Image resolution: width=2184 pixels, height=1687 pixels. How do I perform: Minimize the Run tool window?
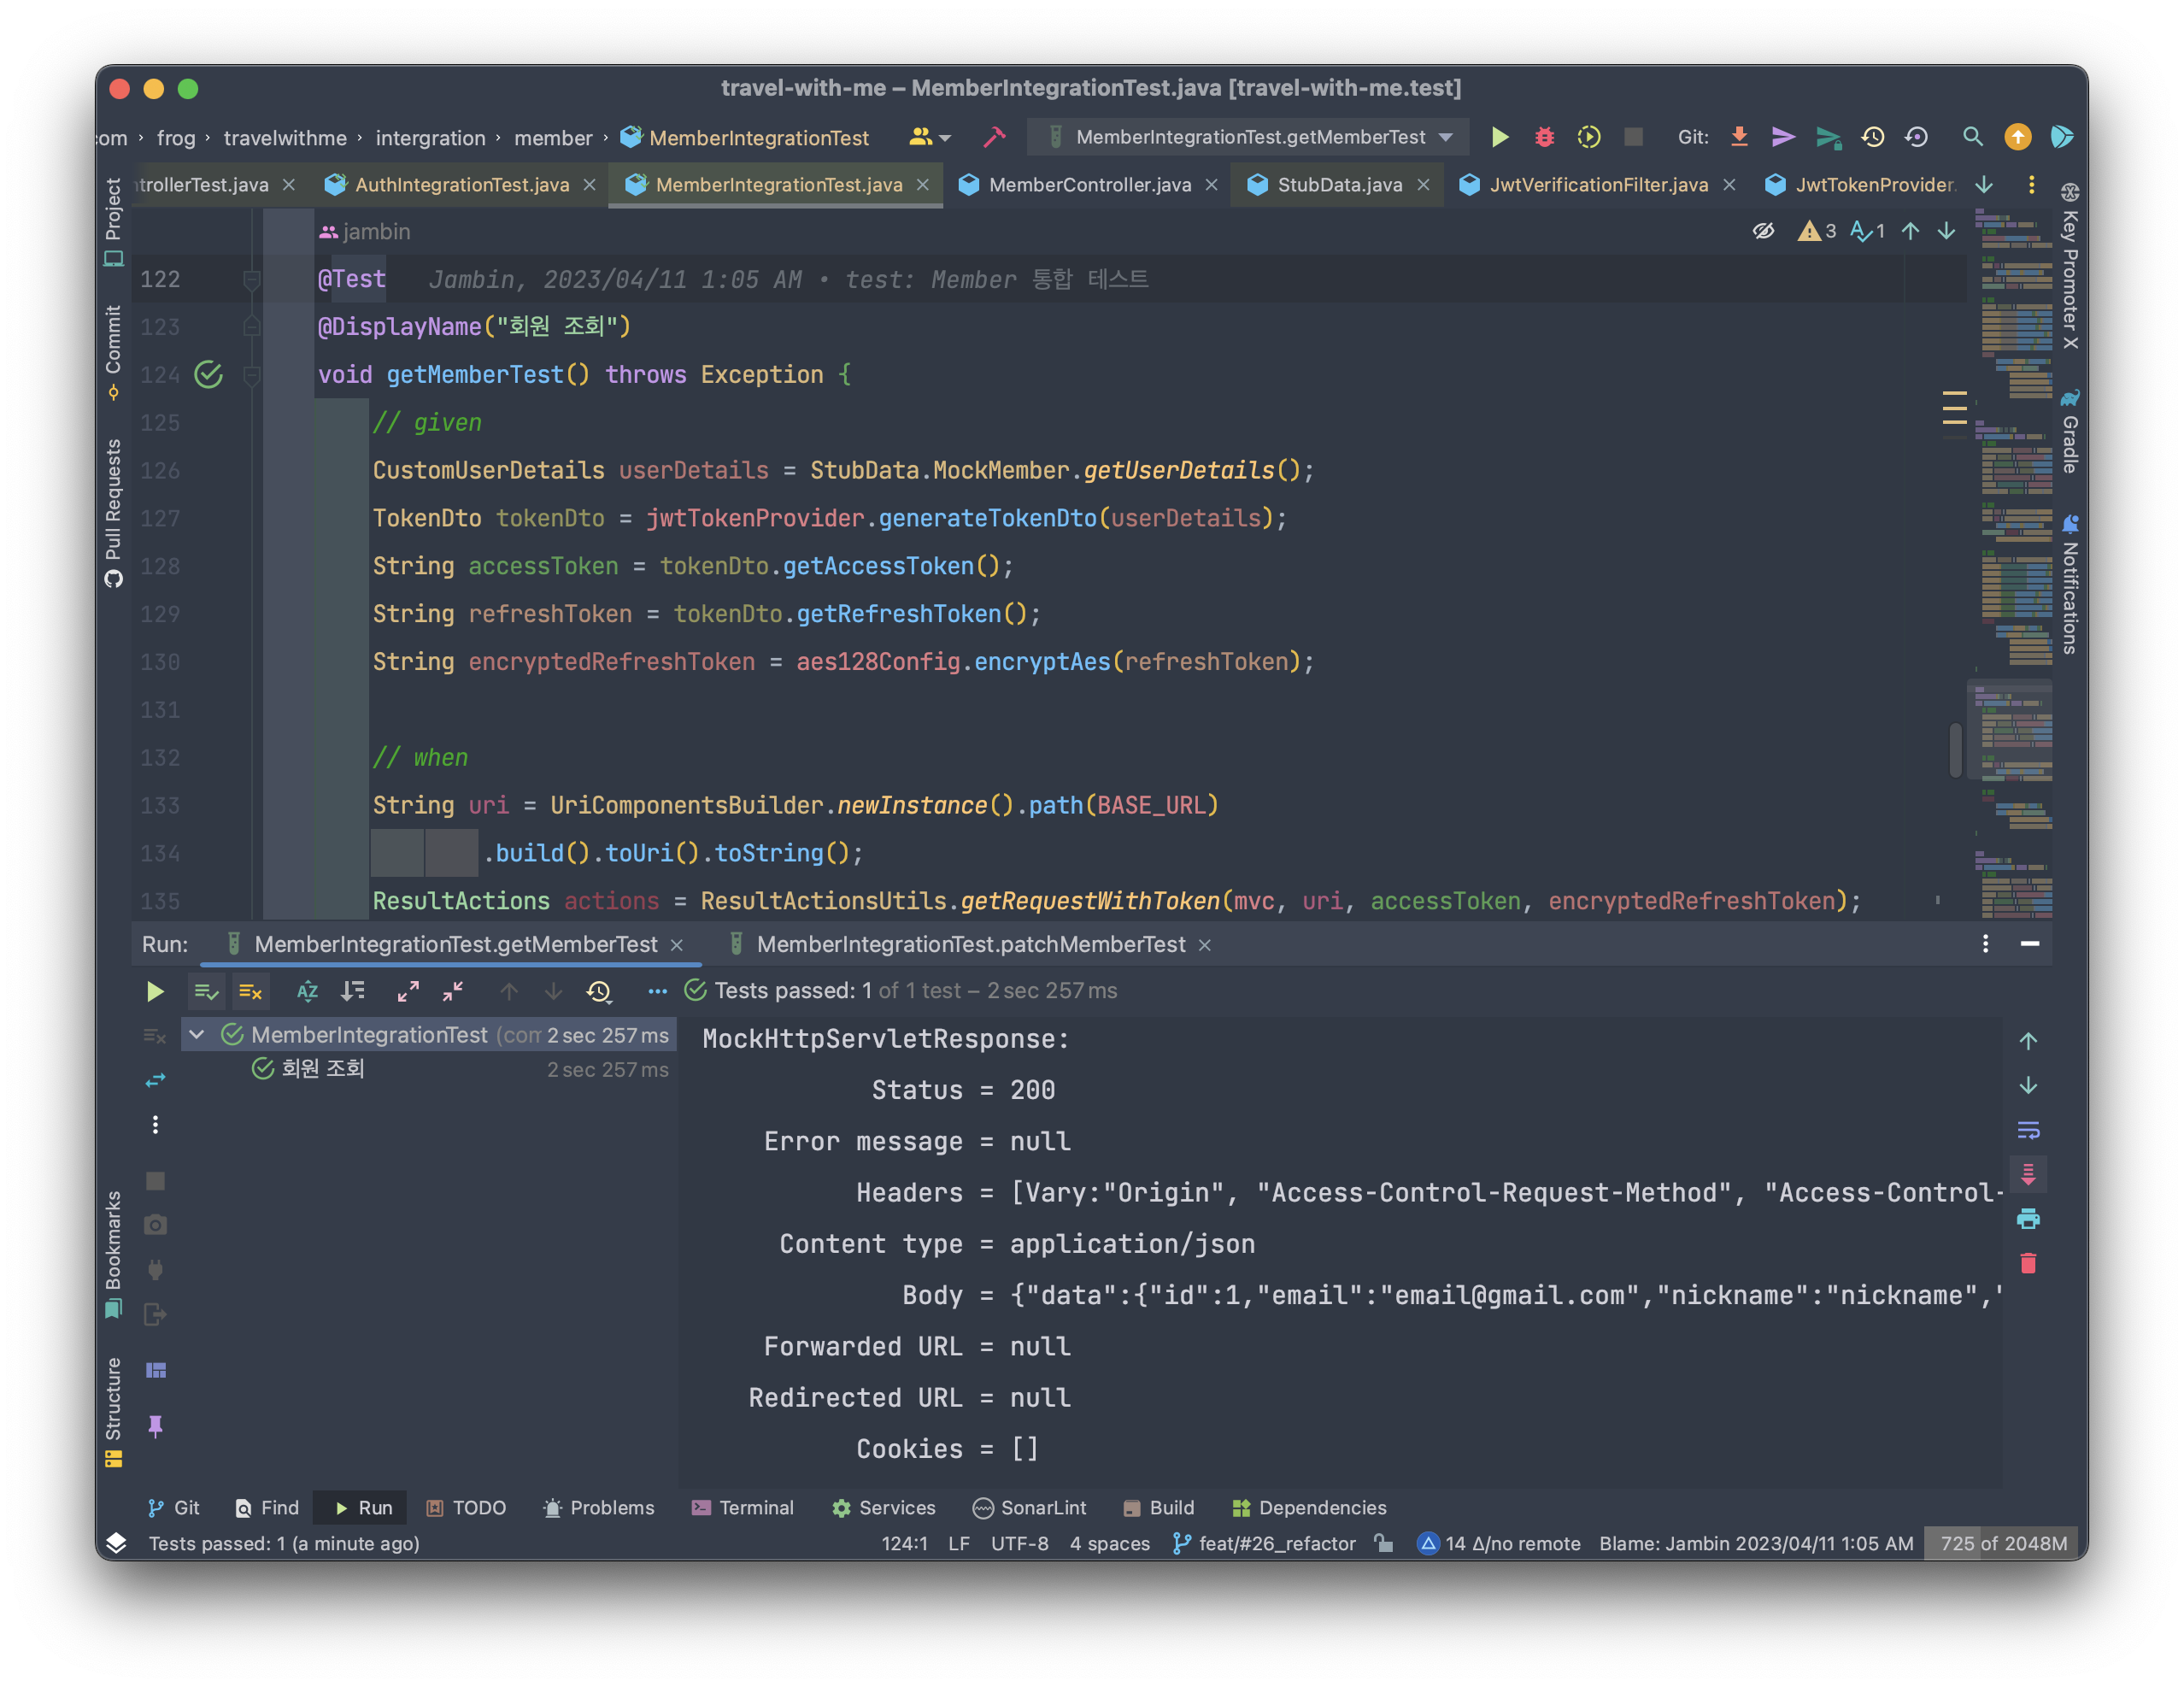[2029, 943]
